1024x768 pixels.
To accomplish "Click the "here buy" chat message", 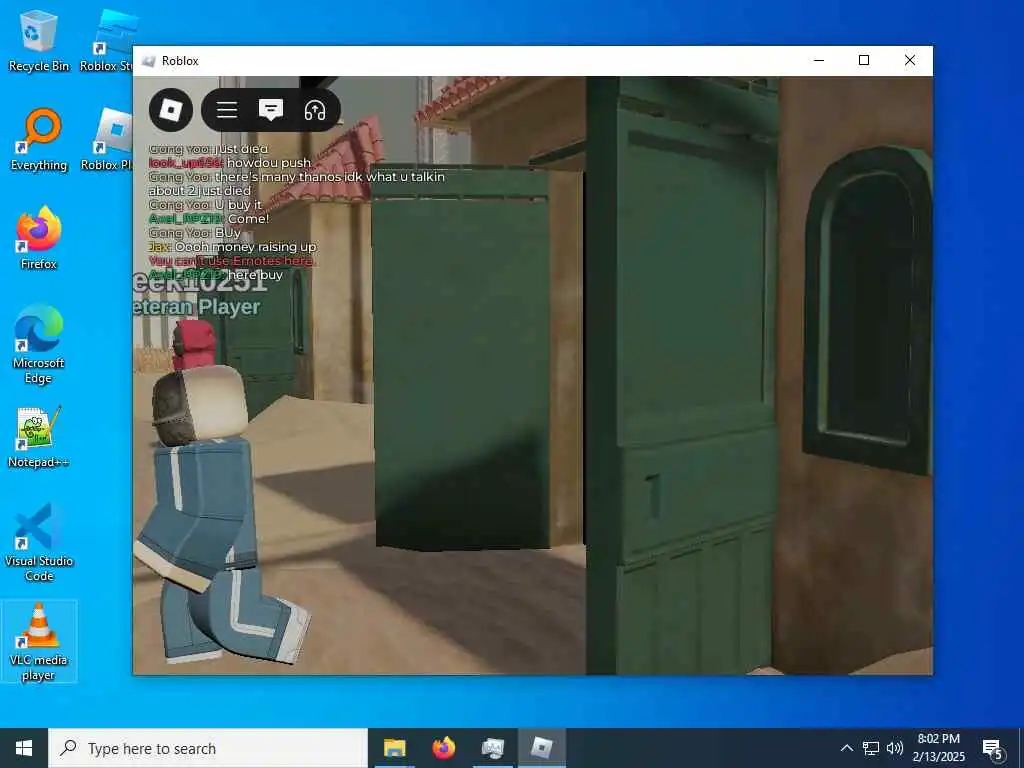I will pos(255,275).
